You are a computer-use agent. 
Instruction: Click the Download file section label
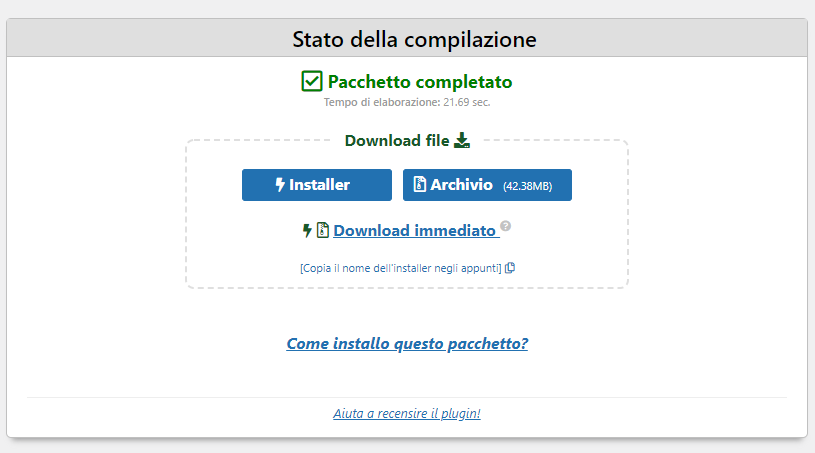point(397,141)
